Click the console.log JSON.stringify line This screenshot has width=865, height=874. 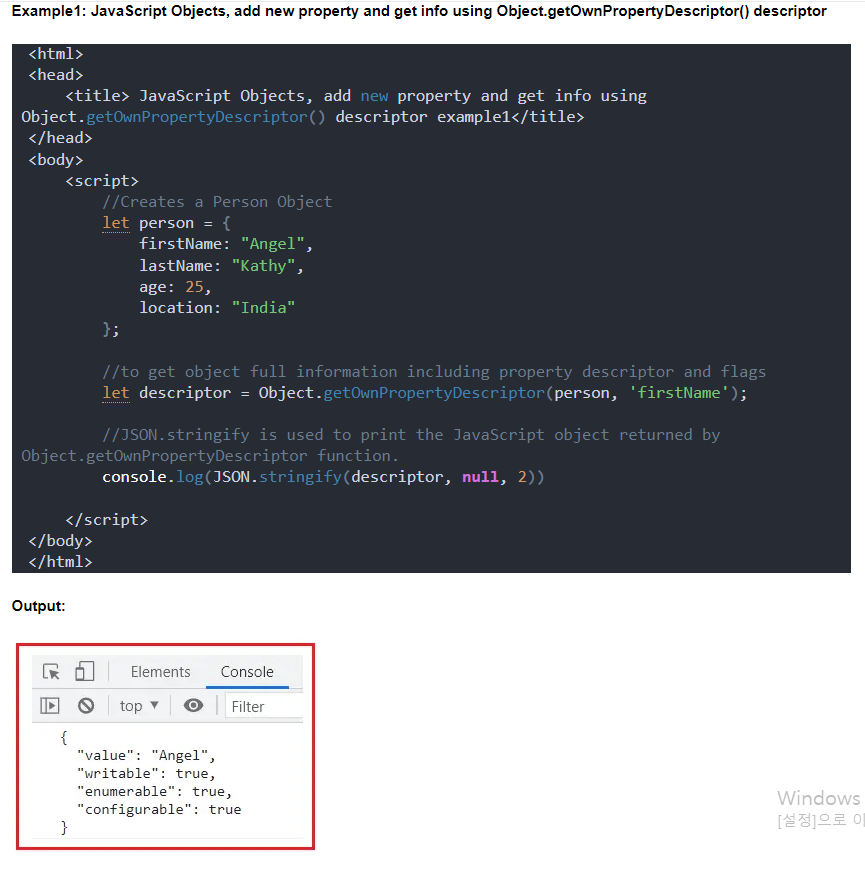[323, 477]
